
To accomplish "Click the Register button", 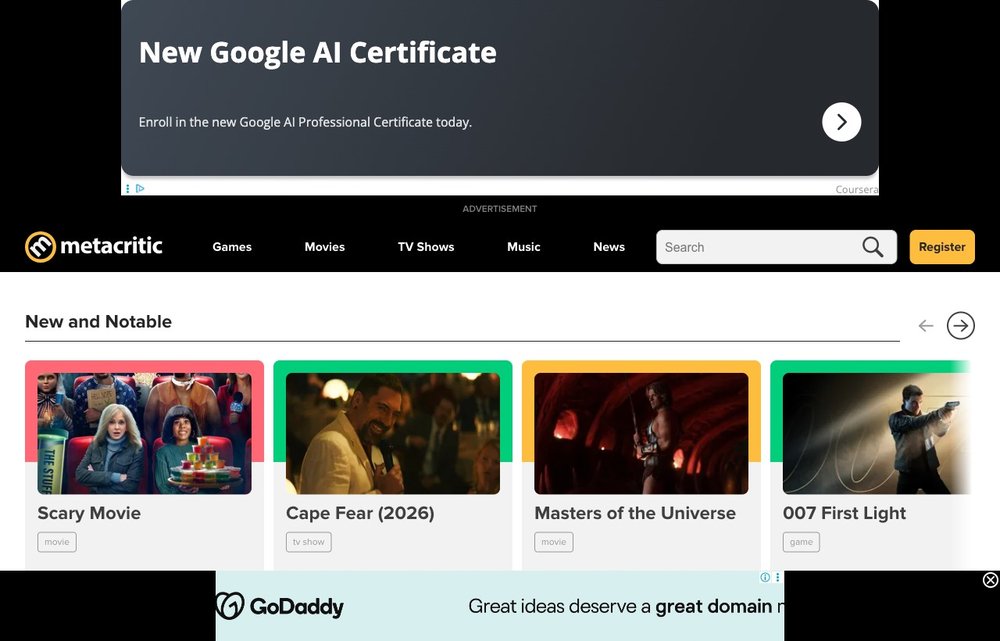I will point(942,247).
